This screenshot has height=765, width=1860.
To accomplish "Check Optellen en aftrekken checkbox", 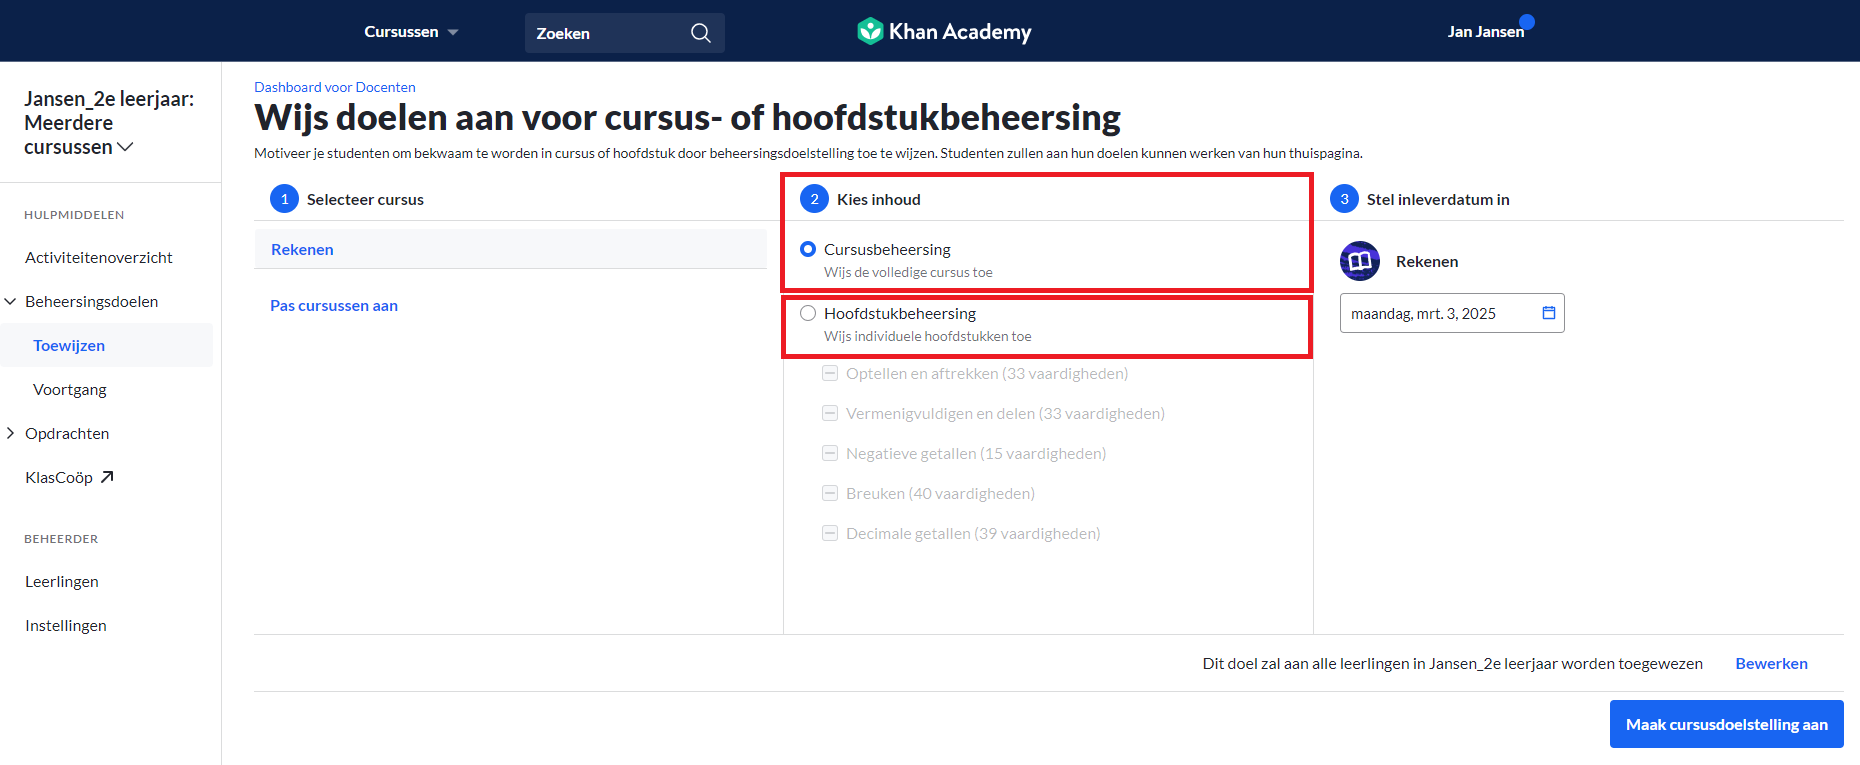I will pos(830,373).
